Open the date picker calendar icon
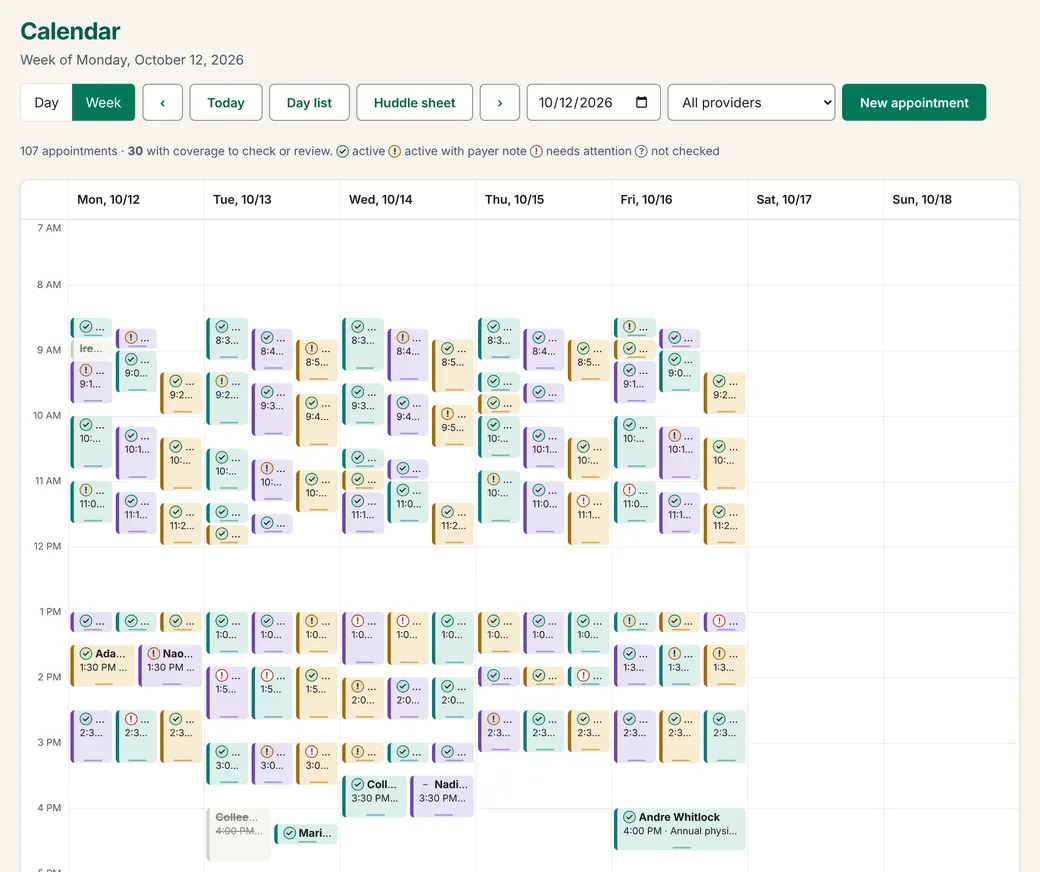 [641, 102]
